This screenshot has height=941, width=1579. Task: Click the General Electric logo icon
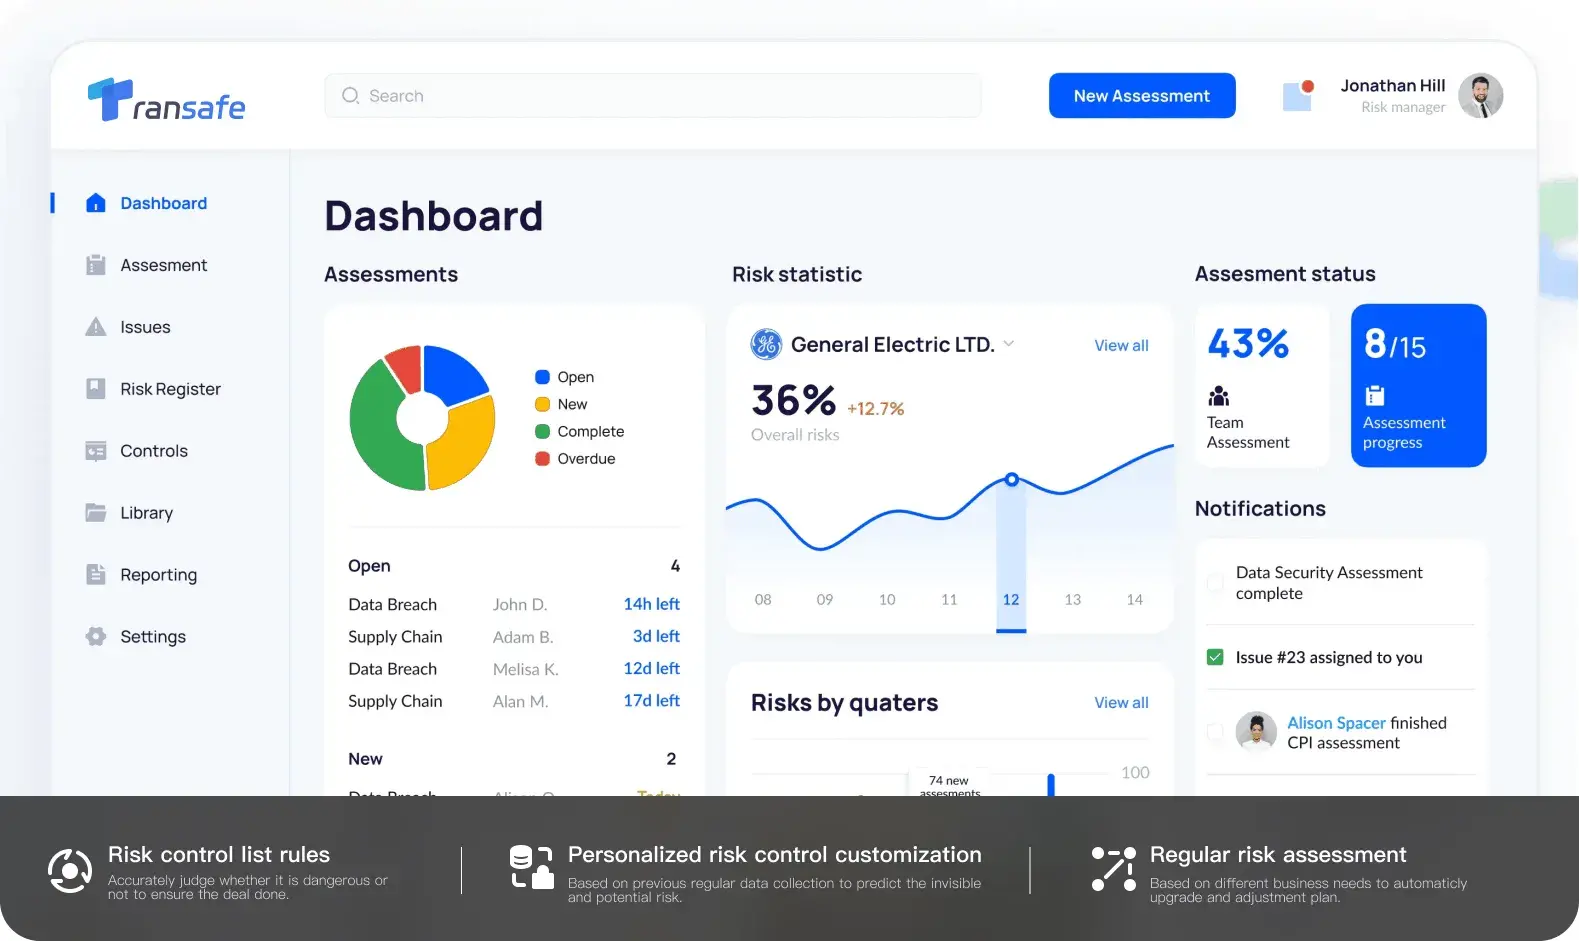tap(766, 344)
